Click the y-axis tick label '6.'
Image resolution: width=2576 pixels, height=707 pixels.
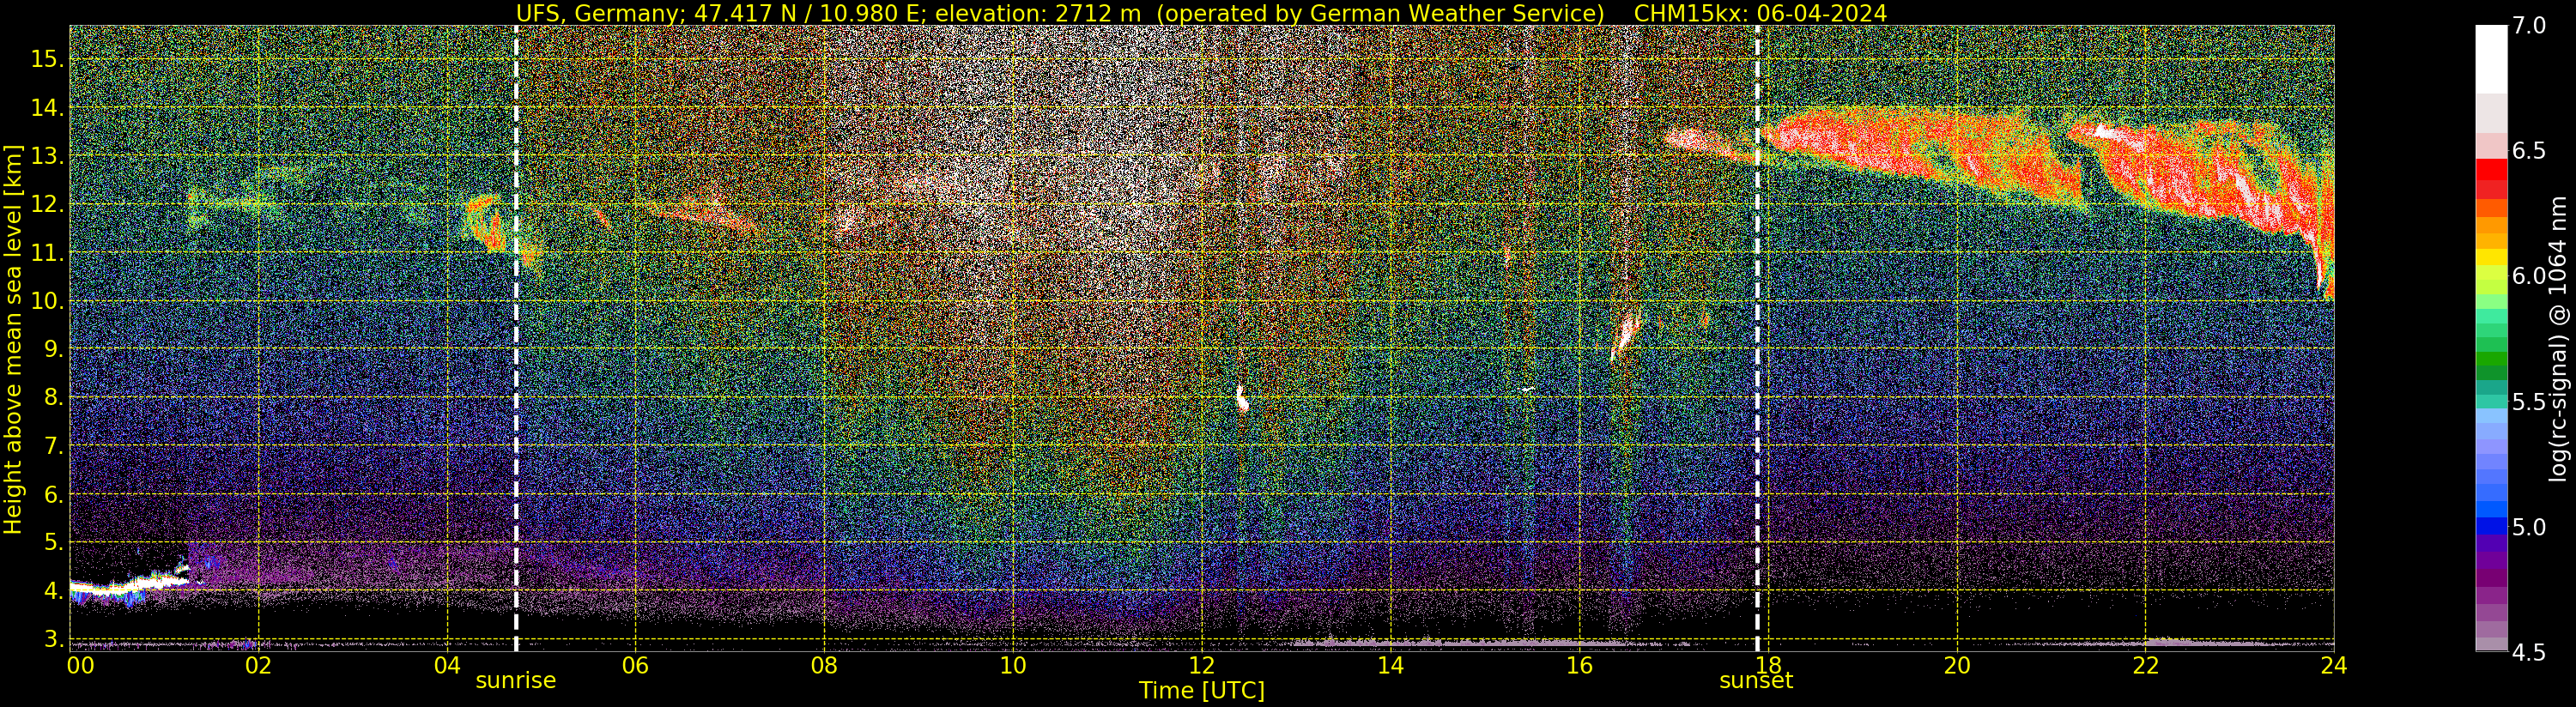[53, 494]
